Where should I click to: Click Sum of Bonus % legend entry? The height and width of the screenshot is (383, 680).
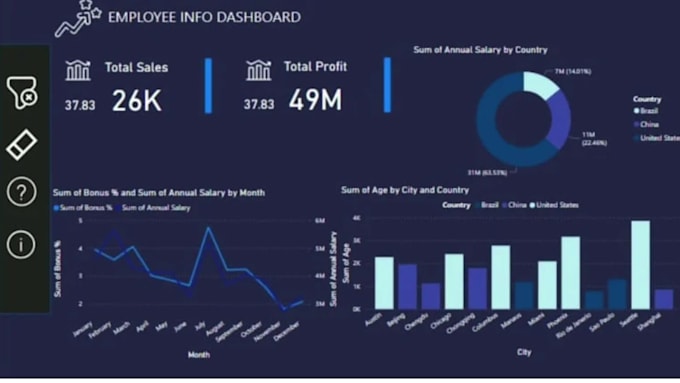coord(82,208)
